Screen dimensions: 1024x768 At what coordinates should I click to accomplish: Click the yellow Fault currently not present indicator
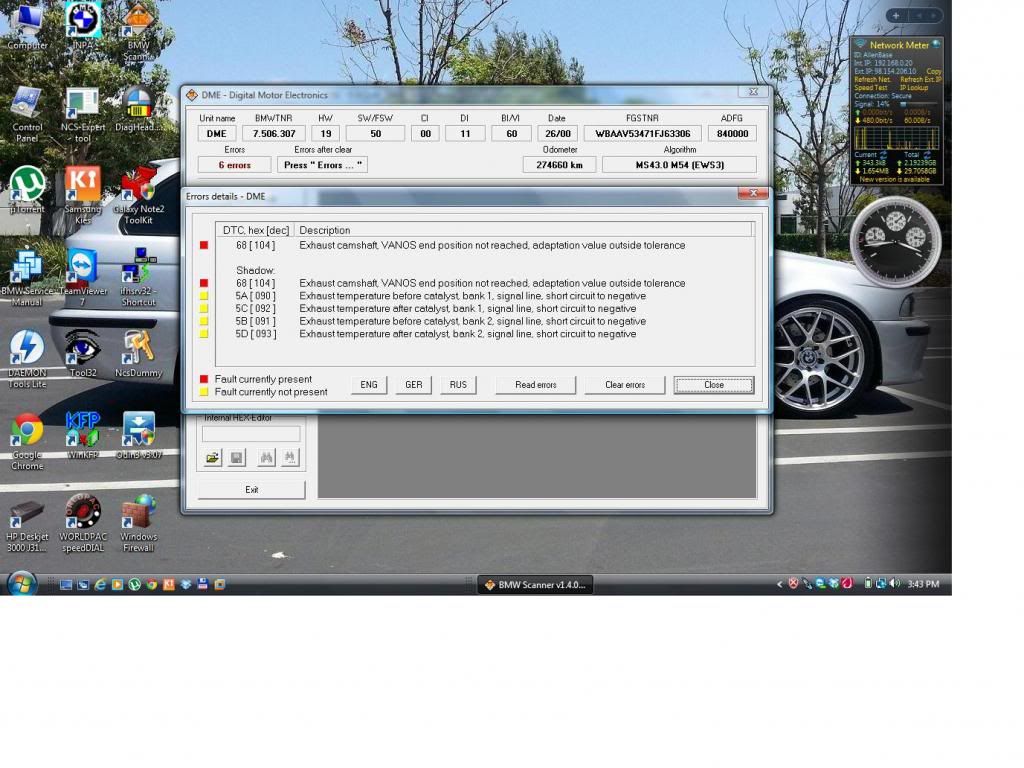click(x=203, y=391)
